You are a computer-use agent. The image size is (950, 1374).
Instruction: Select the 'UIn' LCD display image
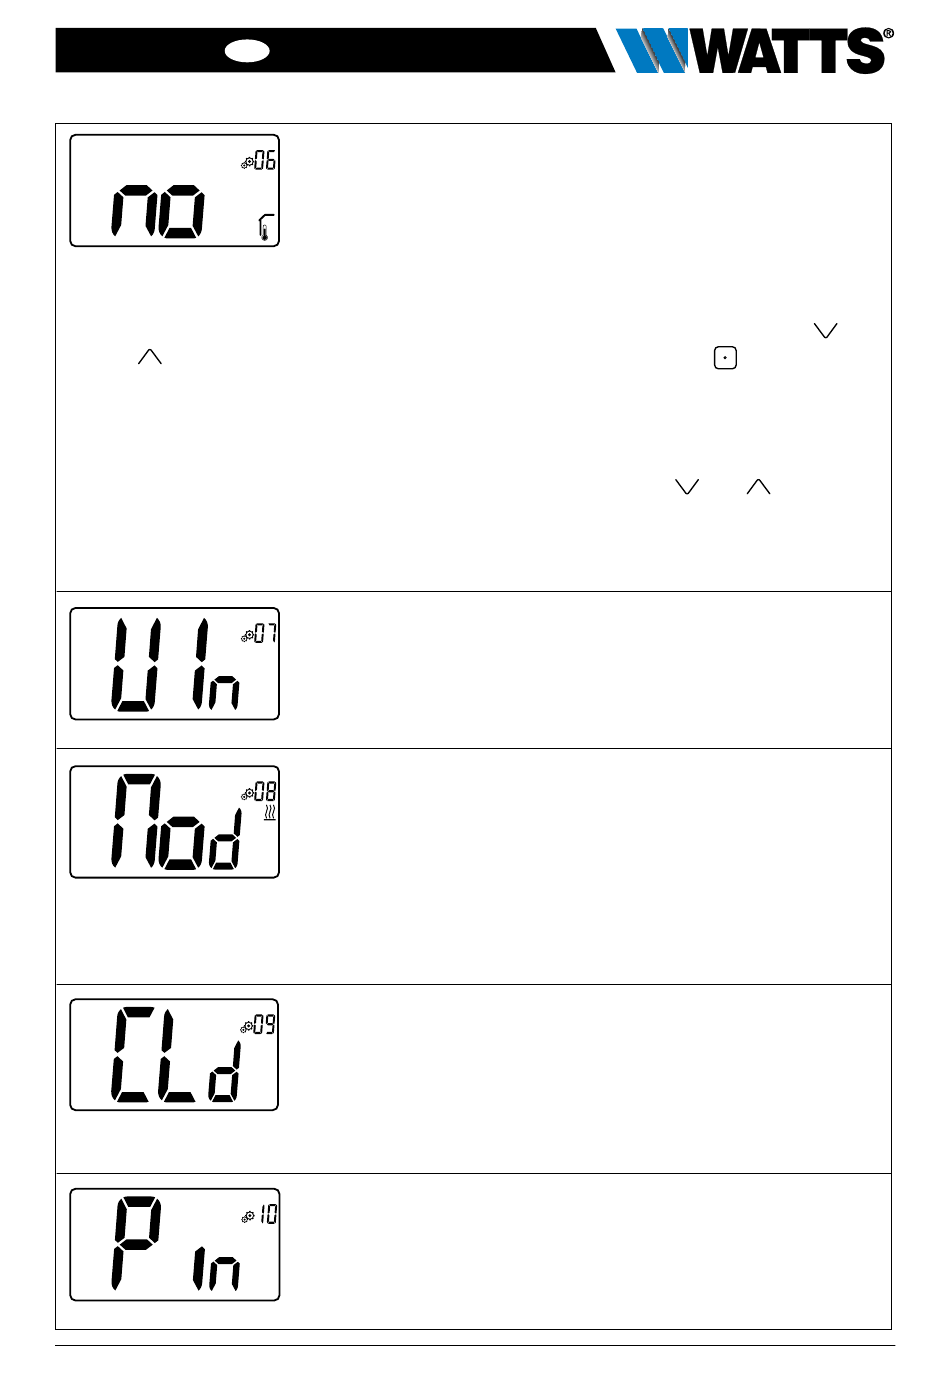pyautogui.click(x=174, y=663)
